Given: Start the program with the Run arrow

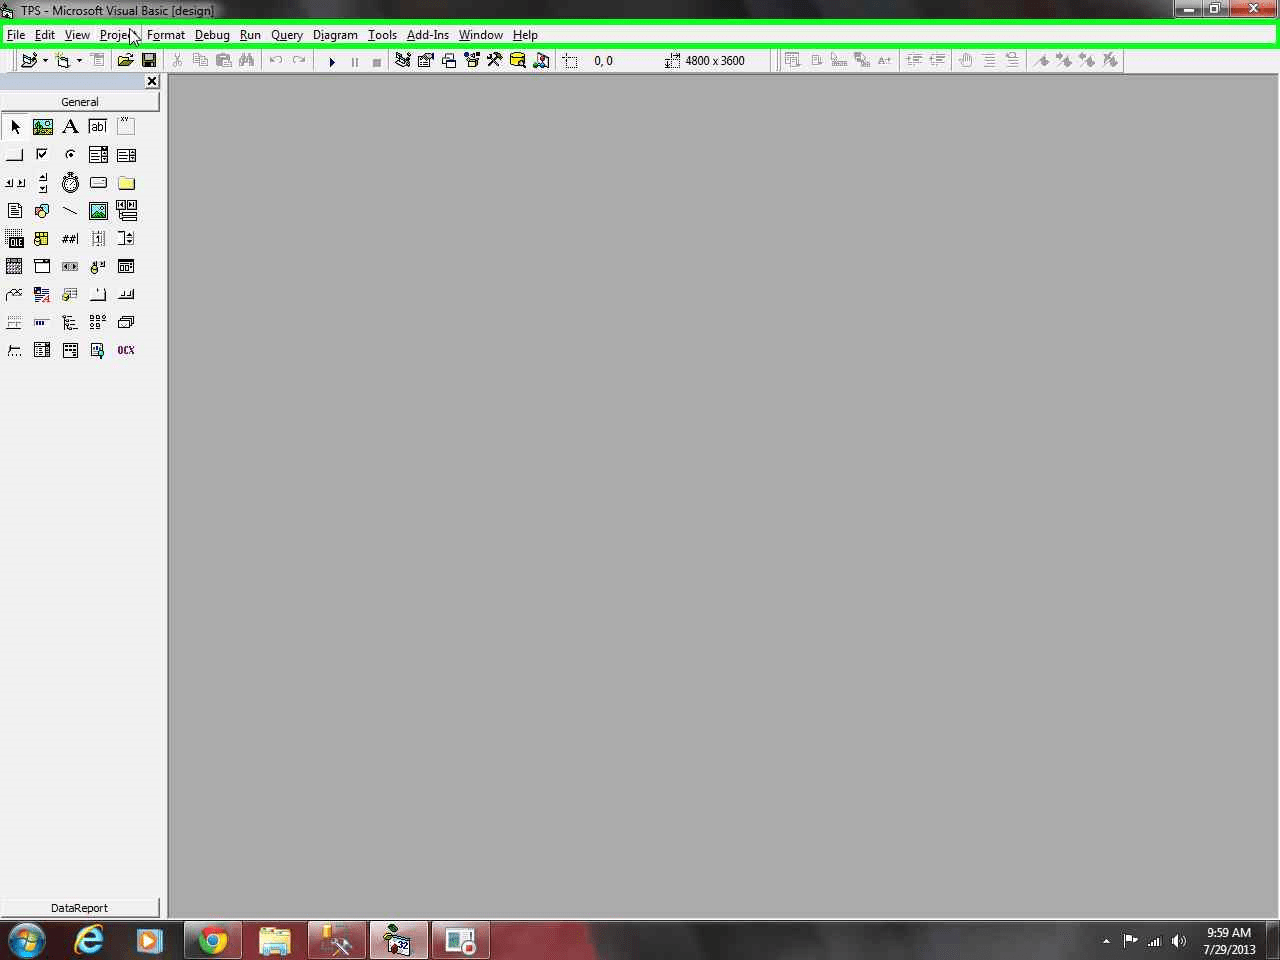Looking at the screenshot, I should pyautogui.click(x=332, y=61).
